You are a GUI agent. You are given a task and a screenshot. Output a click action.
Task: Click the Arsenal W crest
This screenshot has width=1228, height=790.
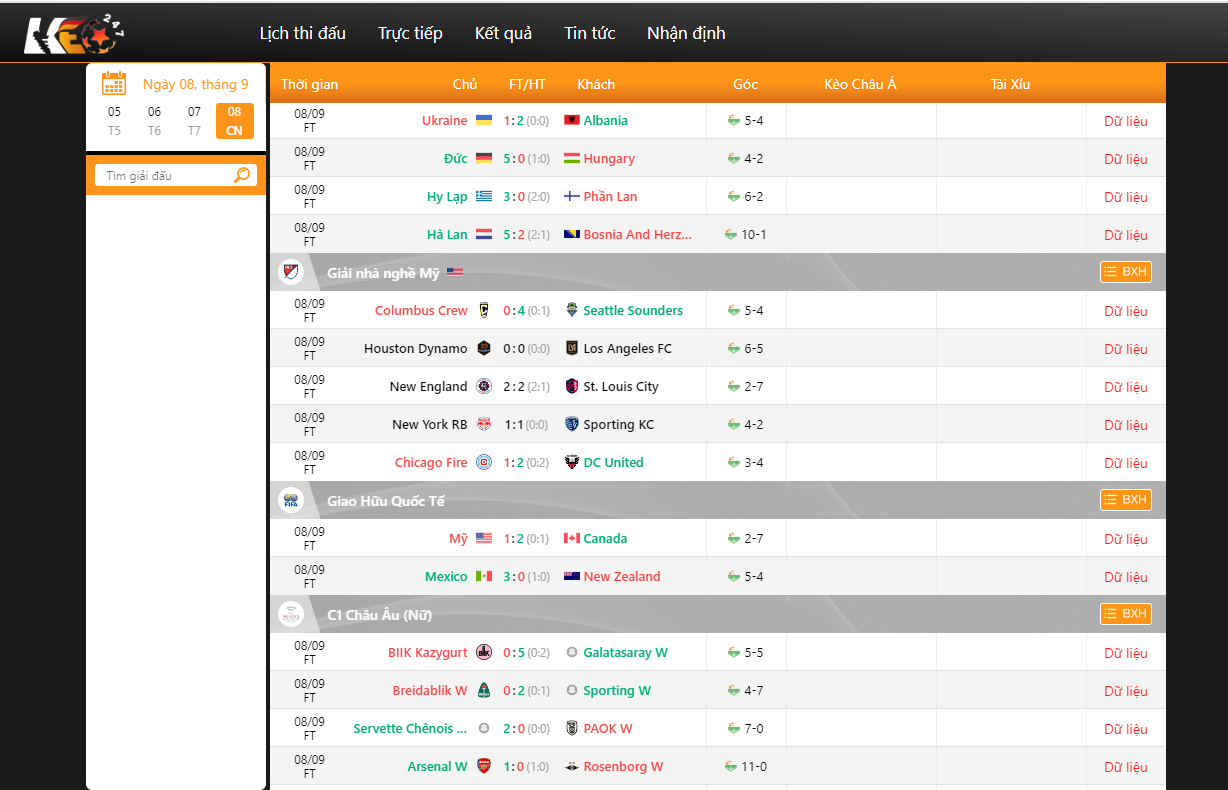tap(484, 766)
